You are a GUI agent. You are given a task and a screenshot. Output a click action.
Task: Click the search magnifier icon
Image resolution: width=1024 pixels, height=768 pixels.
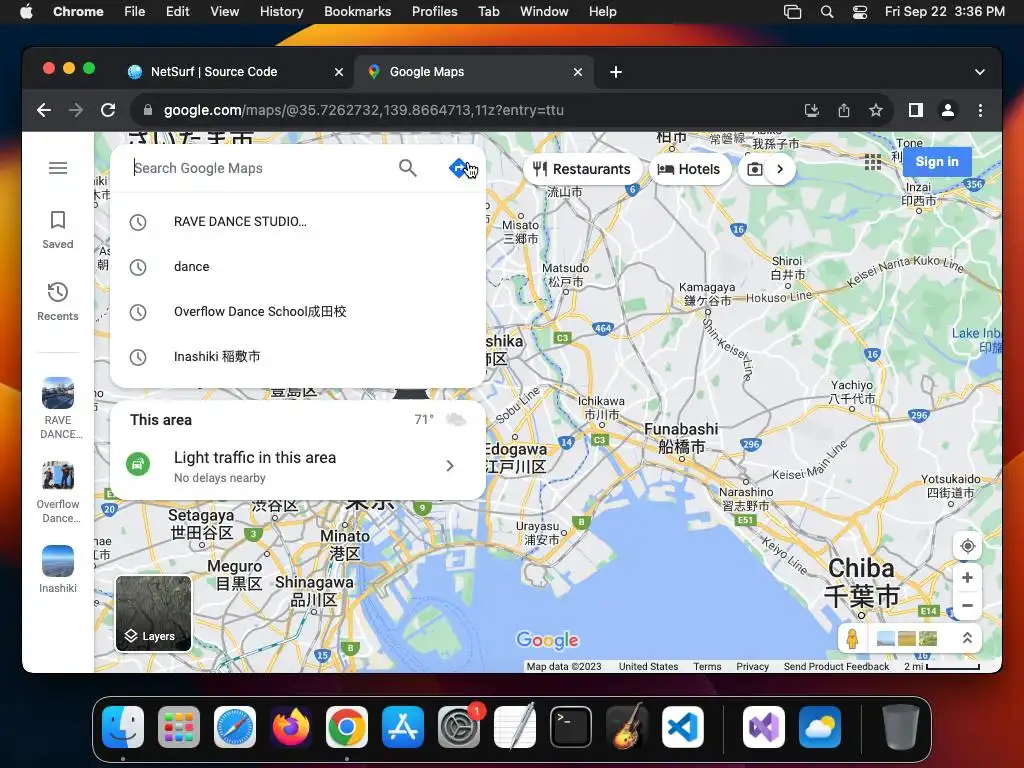point(408,168)
